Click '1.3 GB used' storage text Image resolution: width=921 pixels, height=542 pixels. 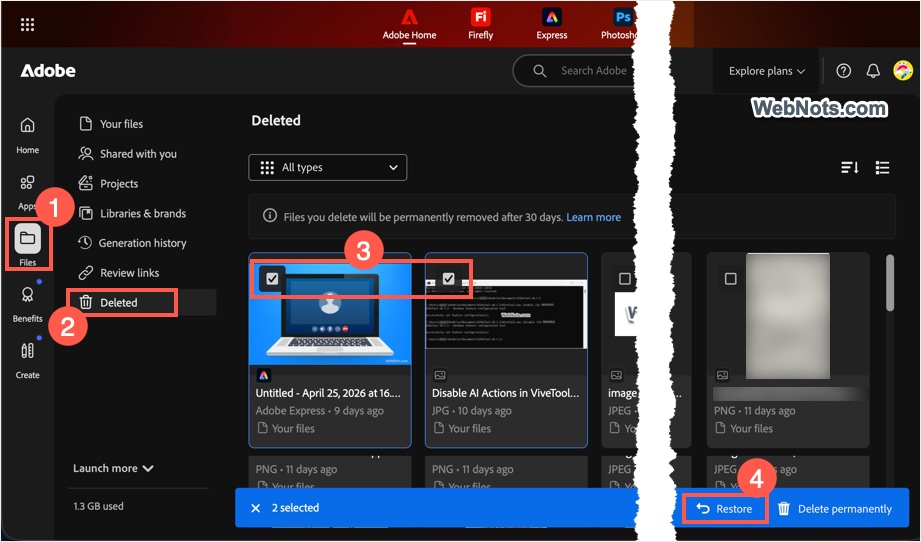[98, 506]
